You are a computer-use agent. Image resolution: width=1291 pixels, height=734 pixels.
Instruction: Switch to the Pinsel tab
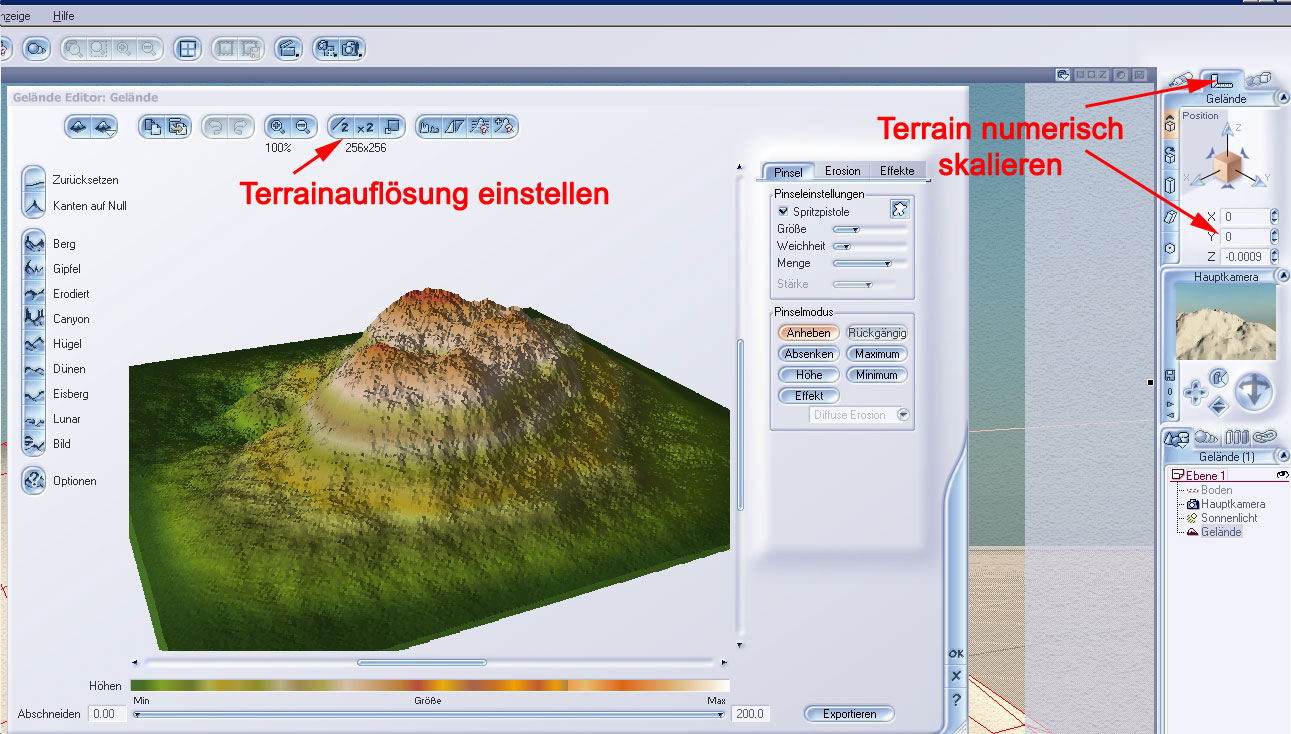coord(788,172)
